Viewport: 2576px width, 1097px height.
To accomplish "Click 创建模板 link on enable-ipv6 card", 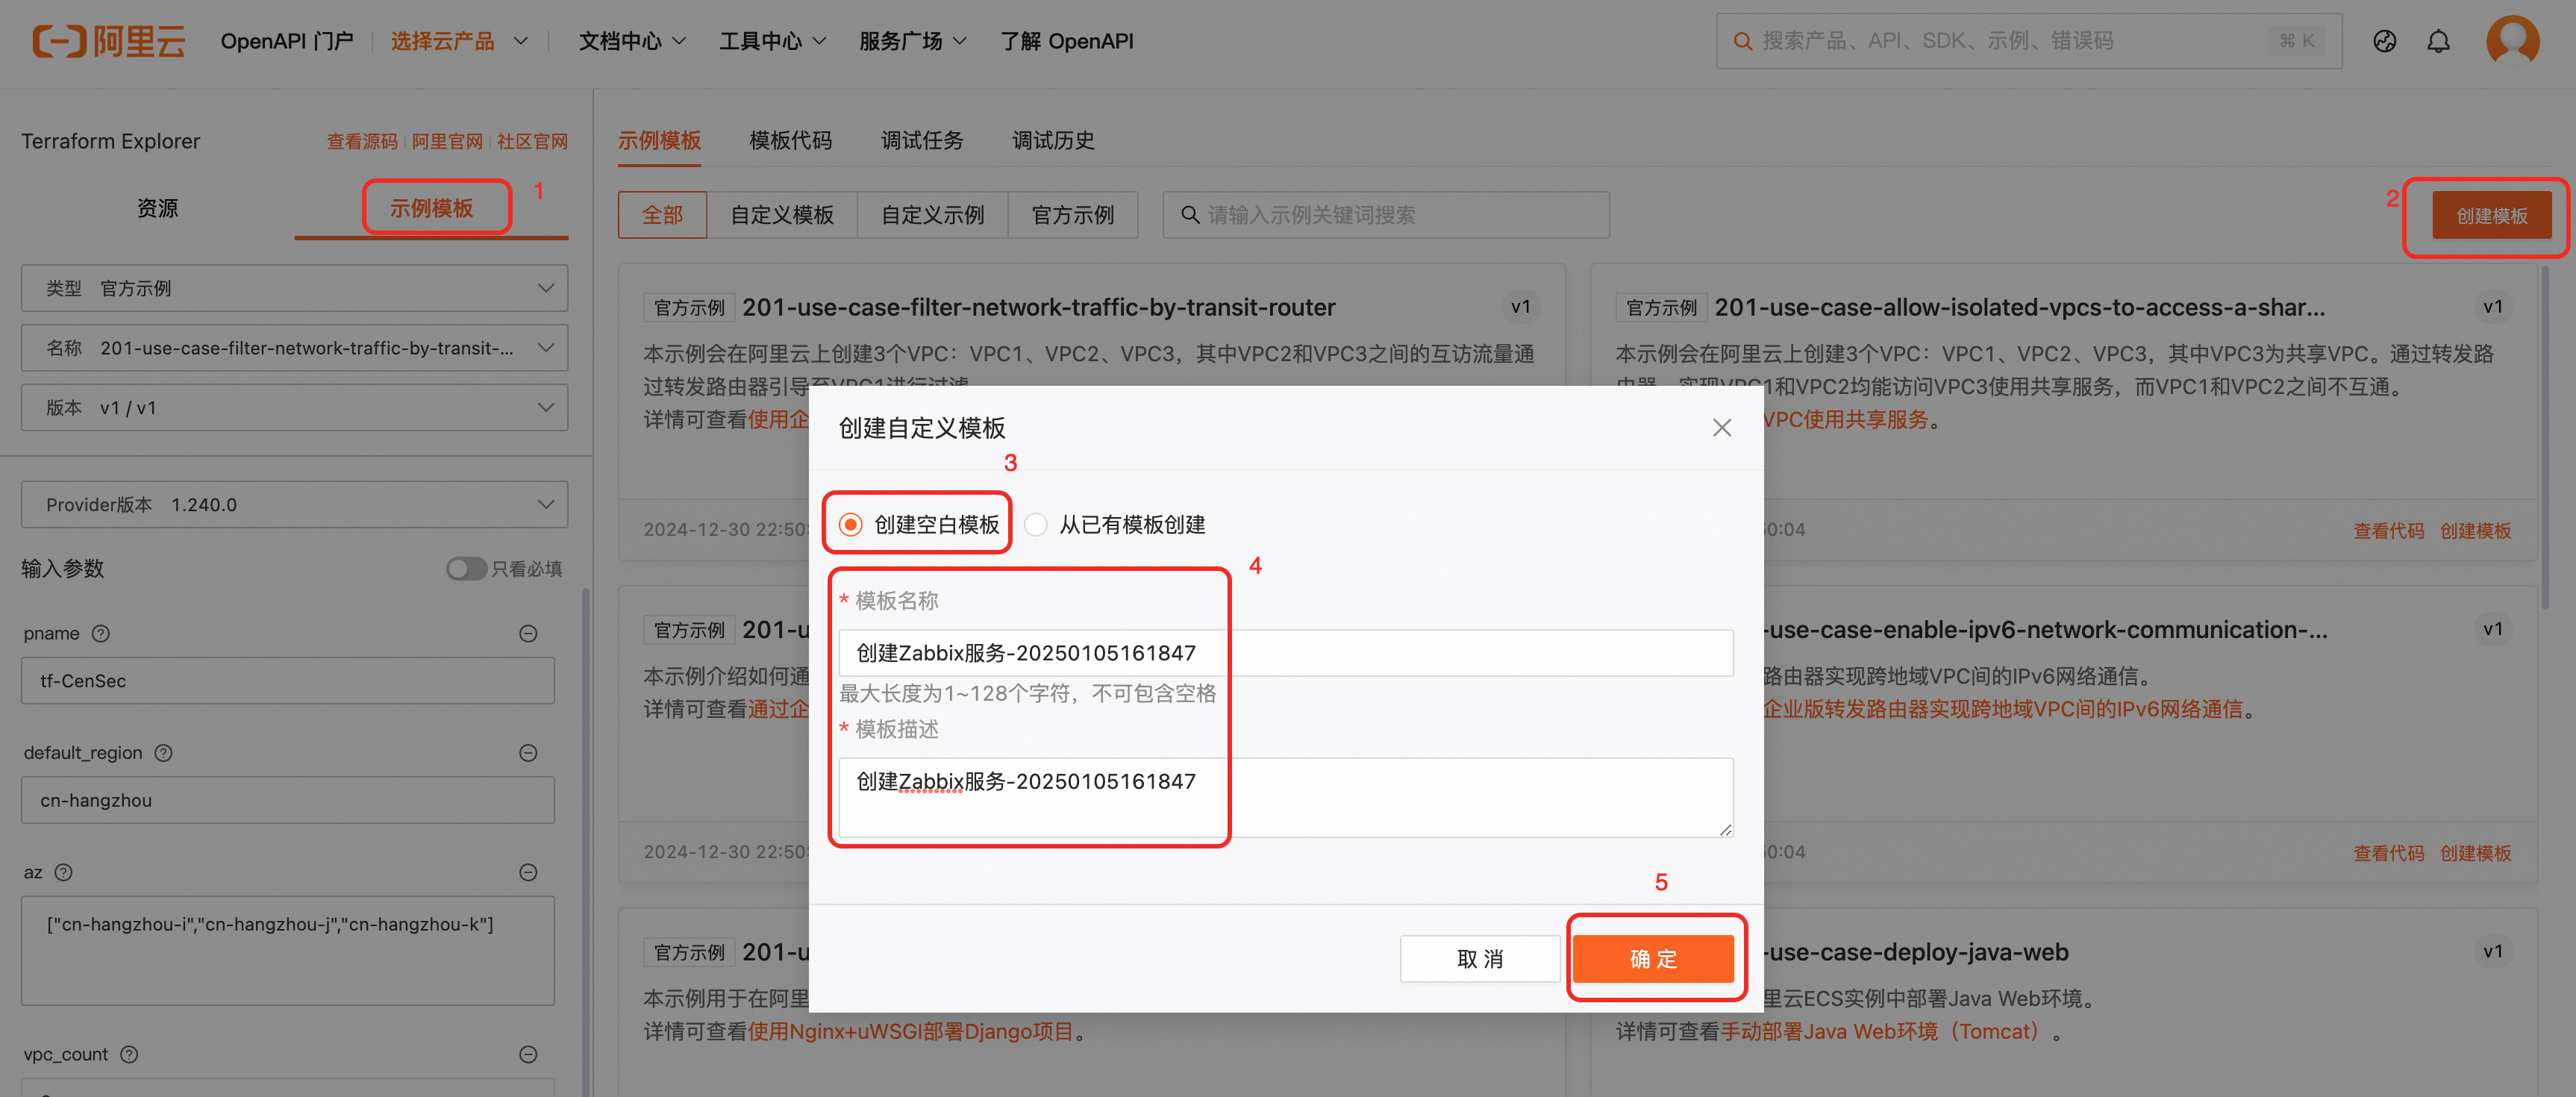I will (x=2475, y=853).
